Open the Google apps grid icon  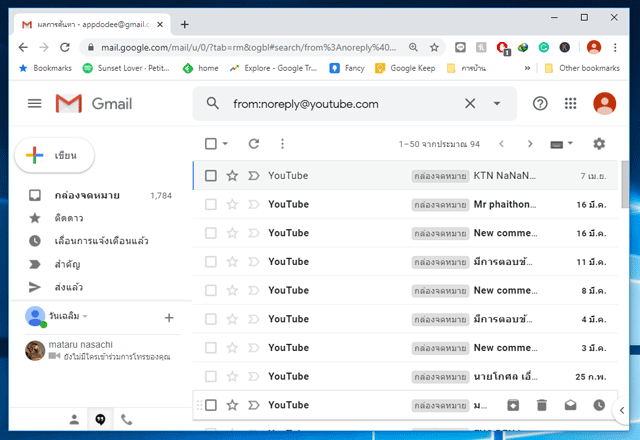[x=570, y=104]
